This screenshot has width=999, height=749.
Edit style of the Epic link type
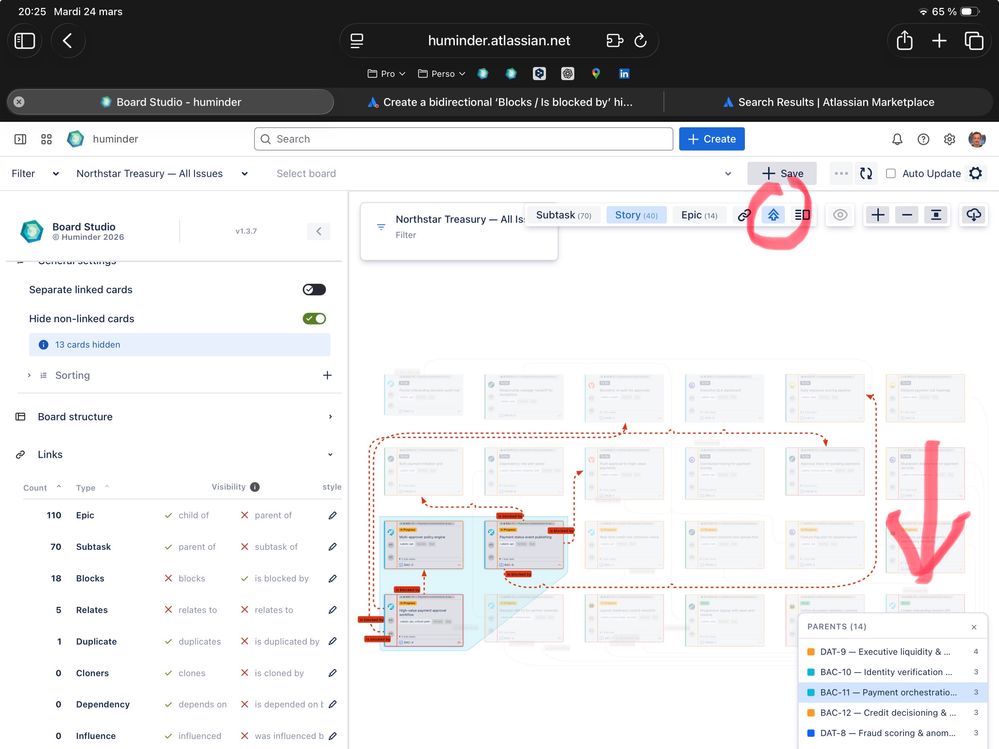(333, 515)
